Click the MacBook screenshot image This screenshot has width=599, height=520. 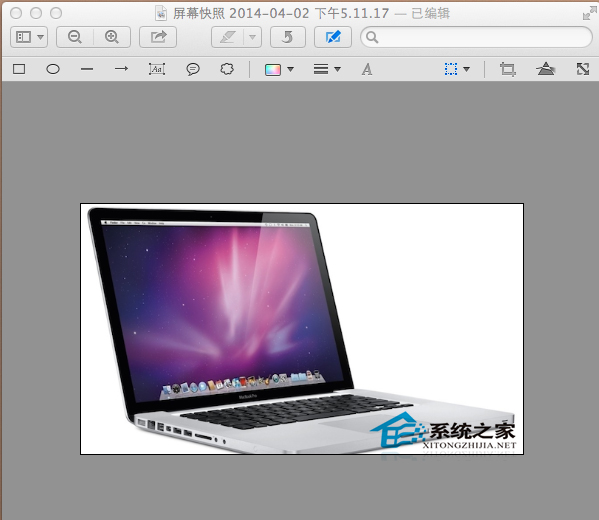(x=302, y=329)
